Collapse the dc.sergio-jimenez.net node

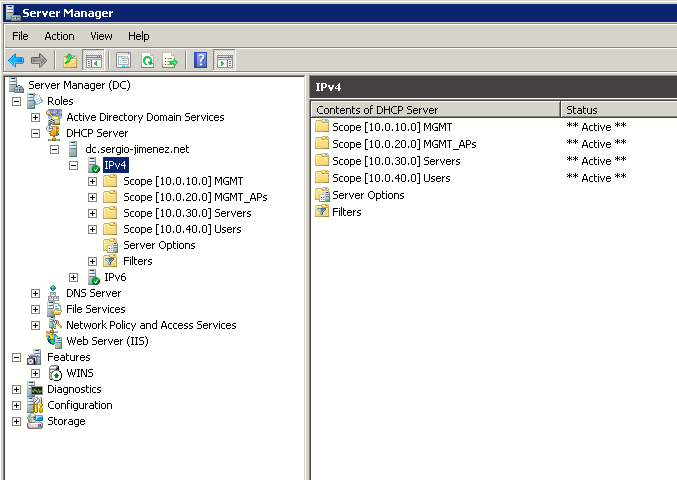pos(54,149)
